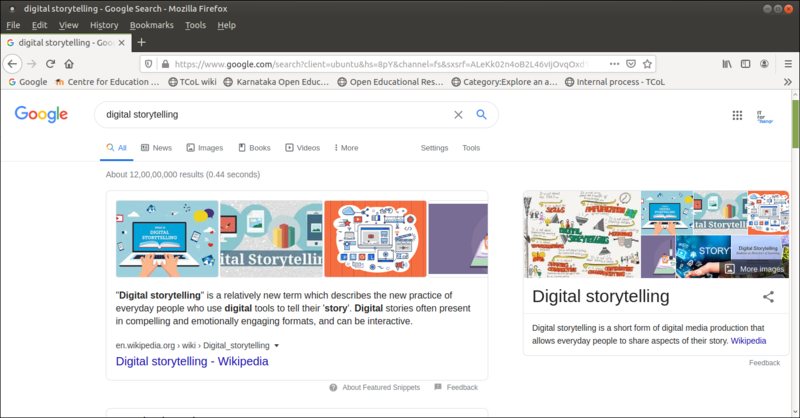Switch to the Books results tab
This screenshot has width=800, height=418.
pyautogui.click(x=254, y=147)
